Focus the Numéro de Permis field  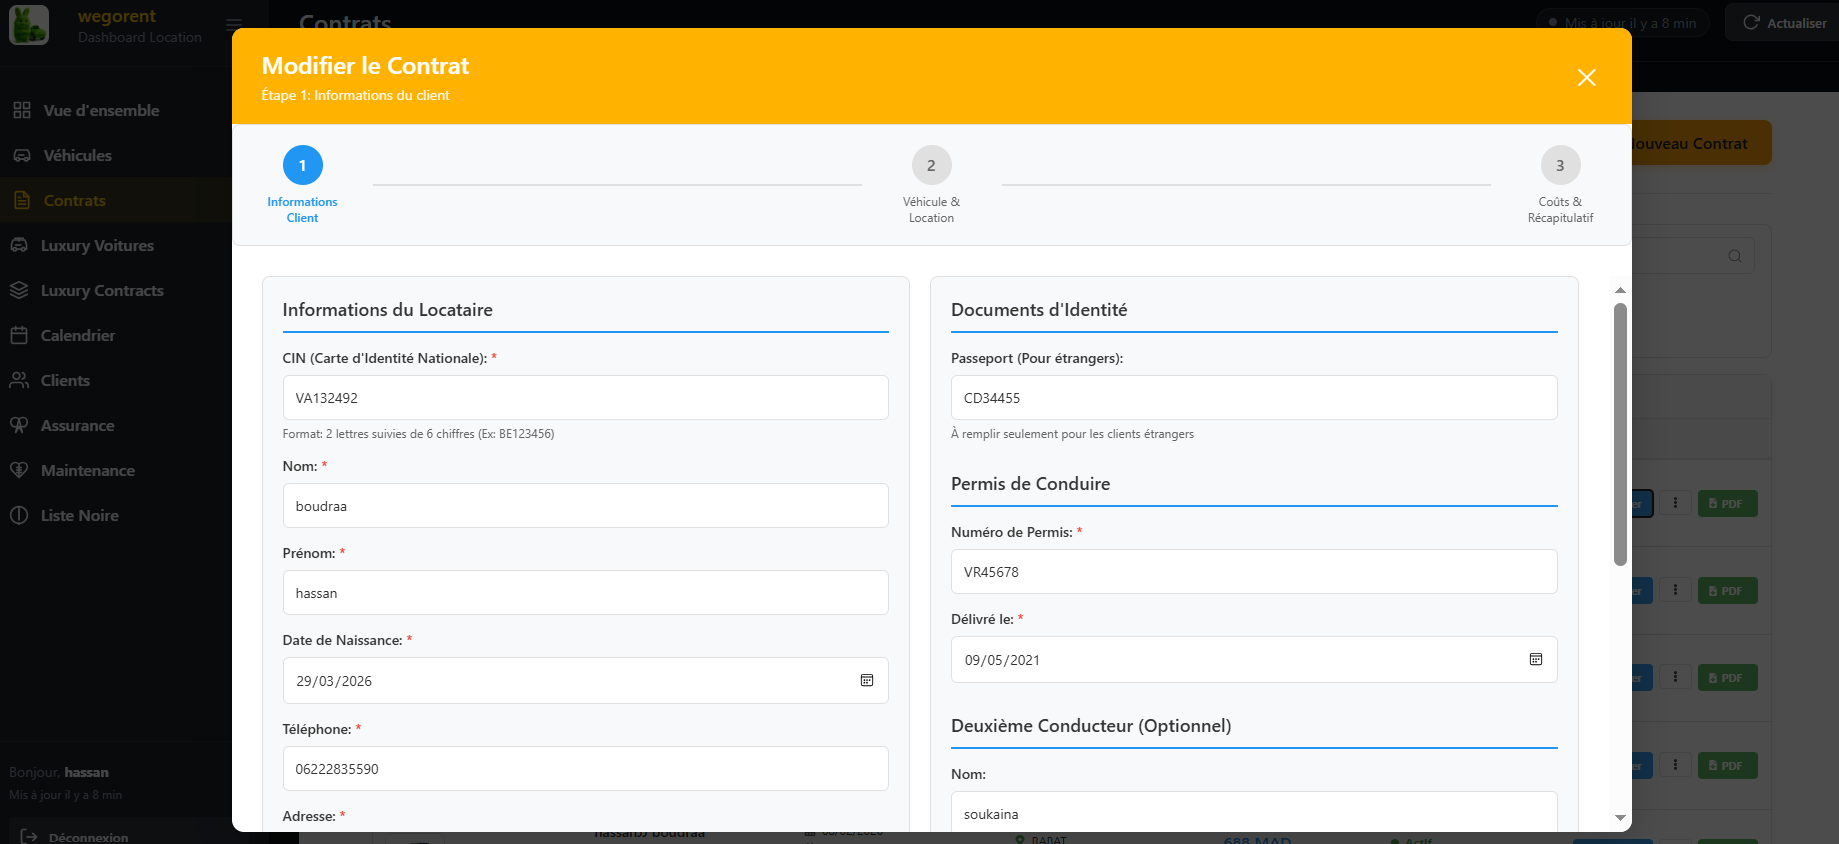tap(1253, 572)
